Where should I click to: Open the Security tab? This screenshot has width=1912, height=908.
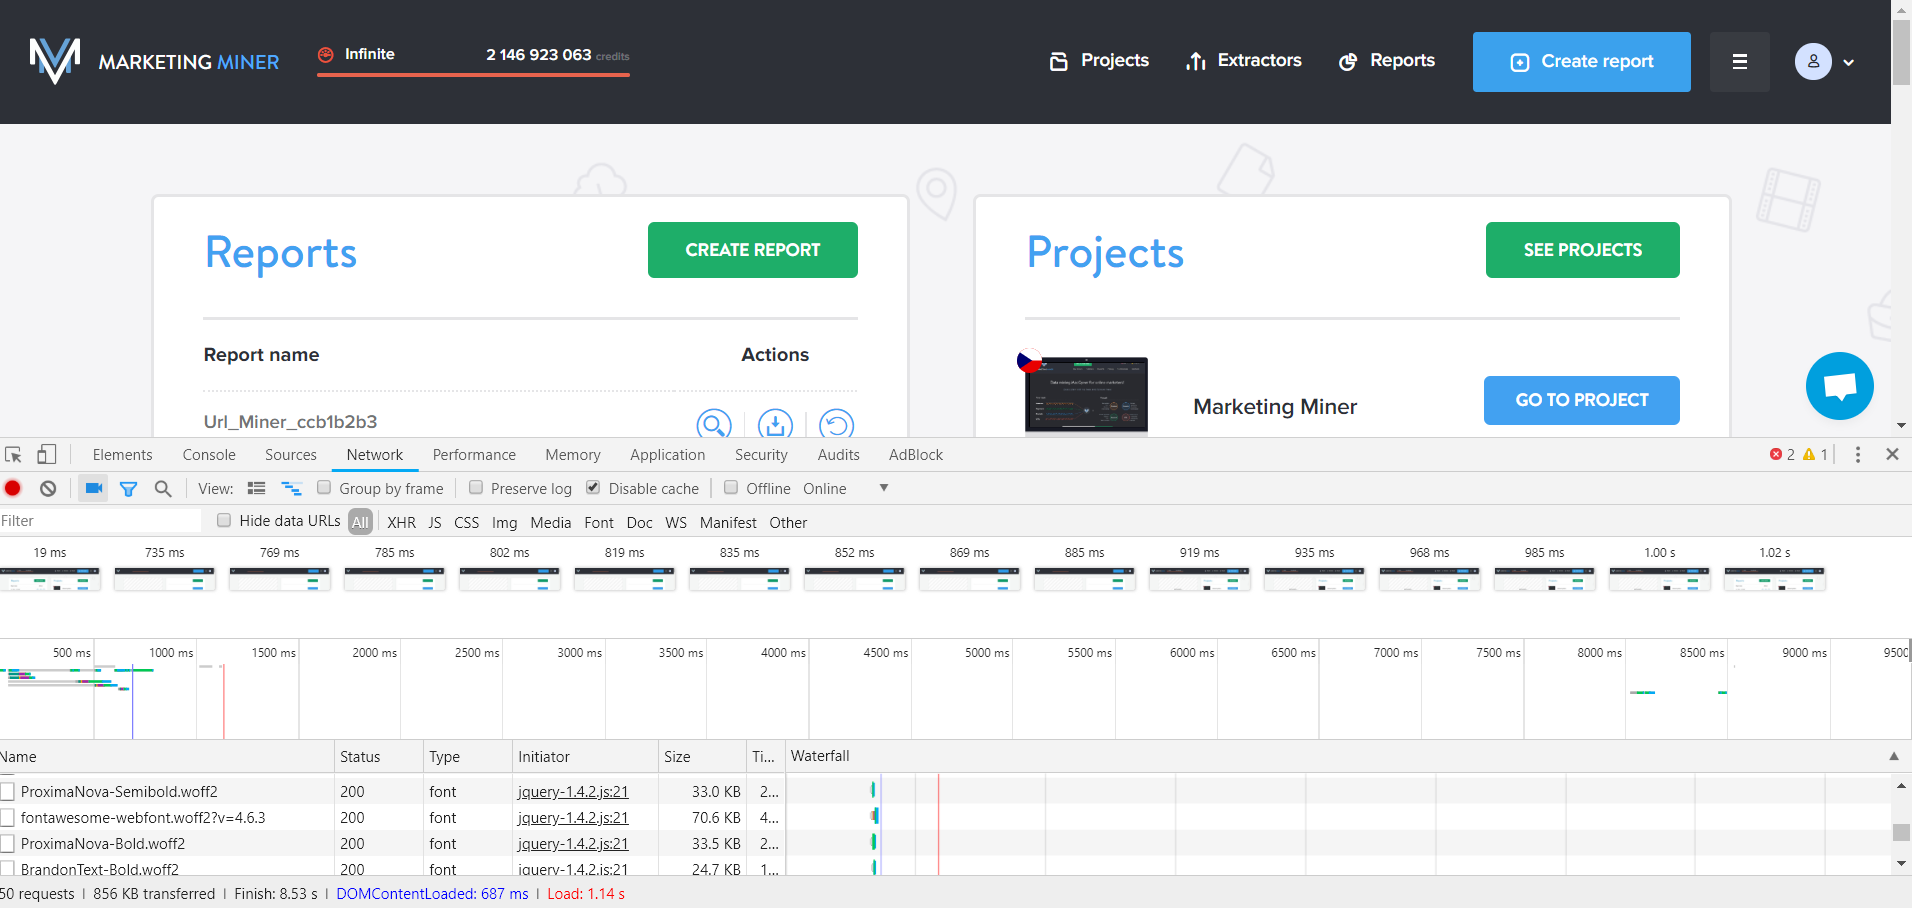click(x=761, y=455)
